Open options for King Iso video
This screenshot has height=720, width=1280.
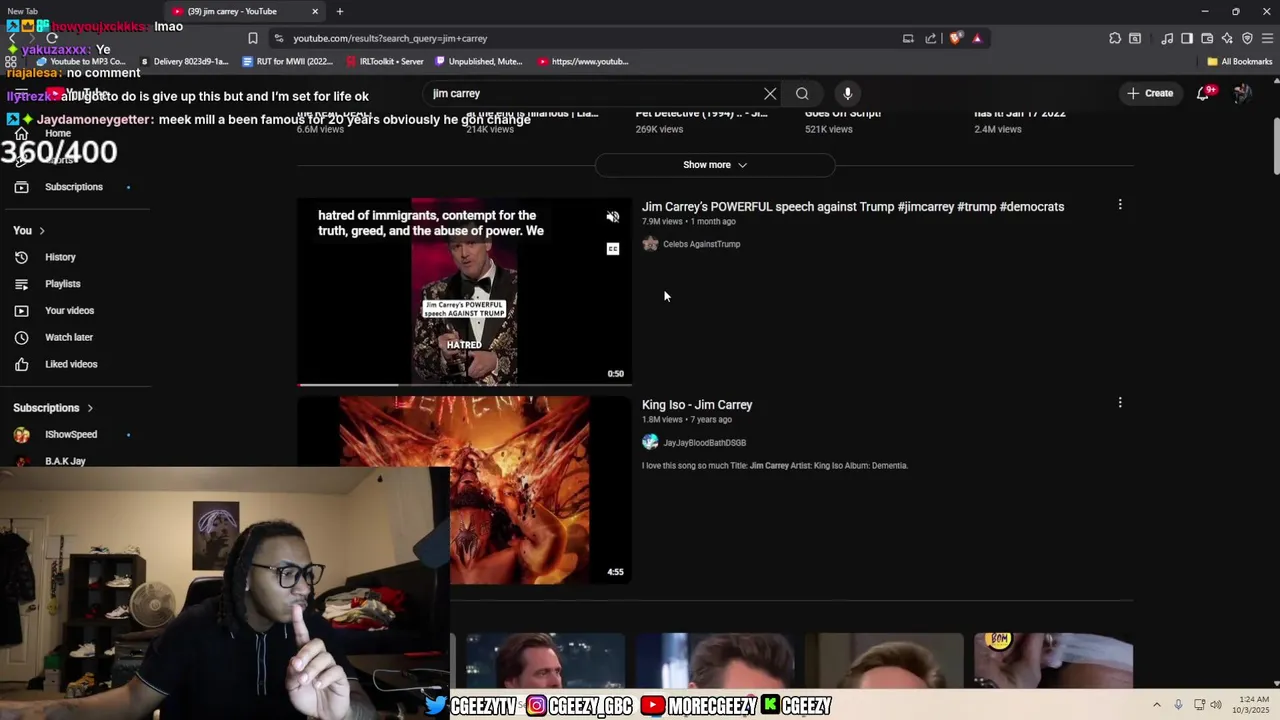(x=1120, y=402)
